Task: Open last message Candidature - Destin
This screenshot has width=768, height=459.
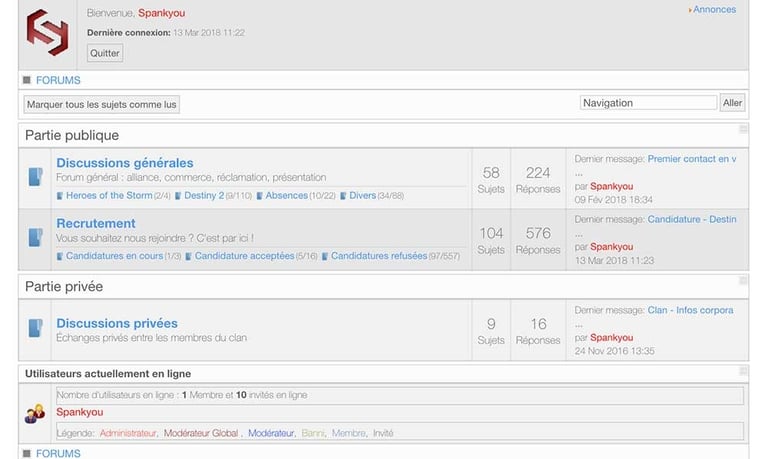Action: tap(692, 219)
